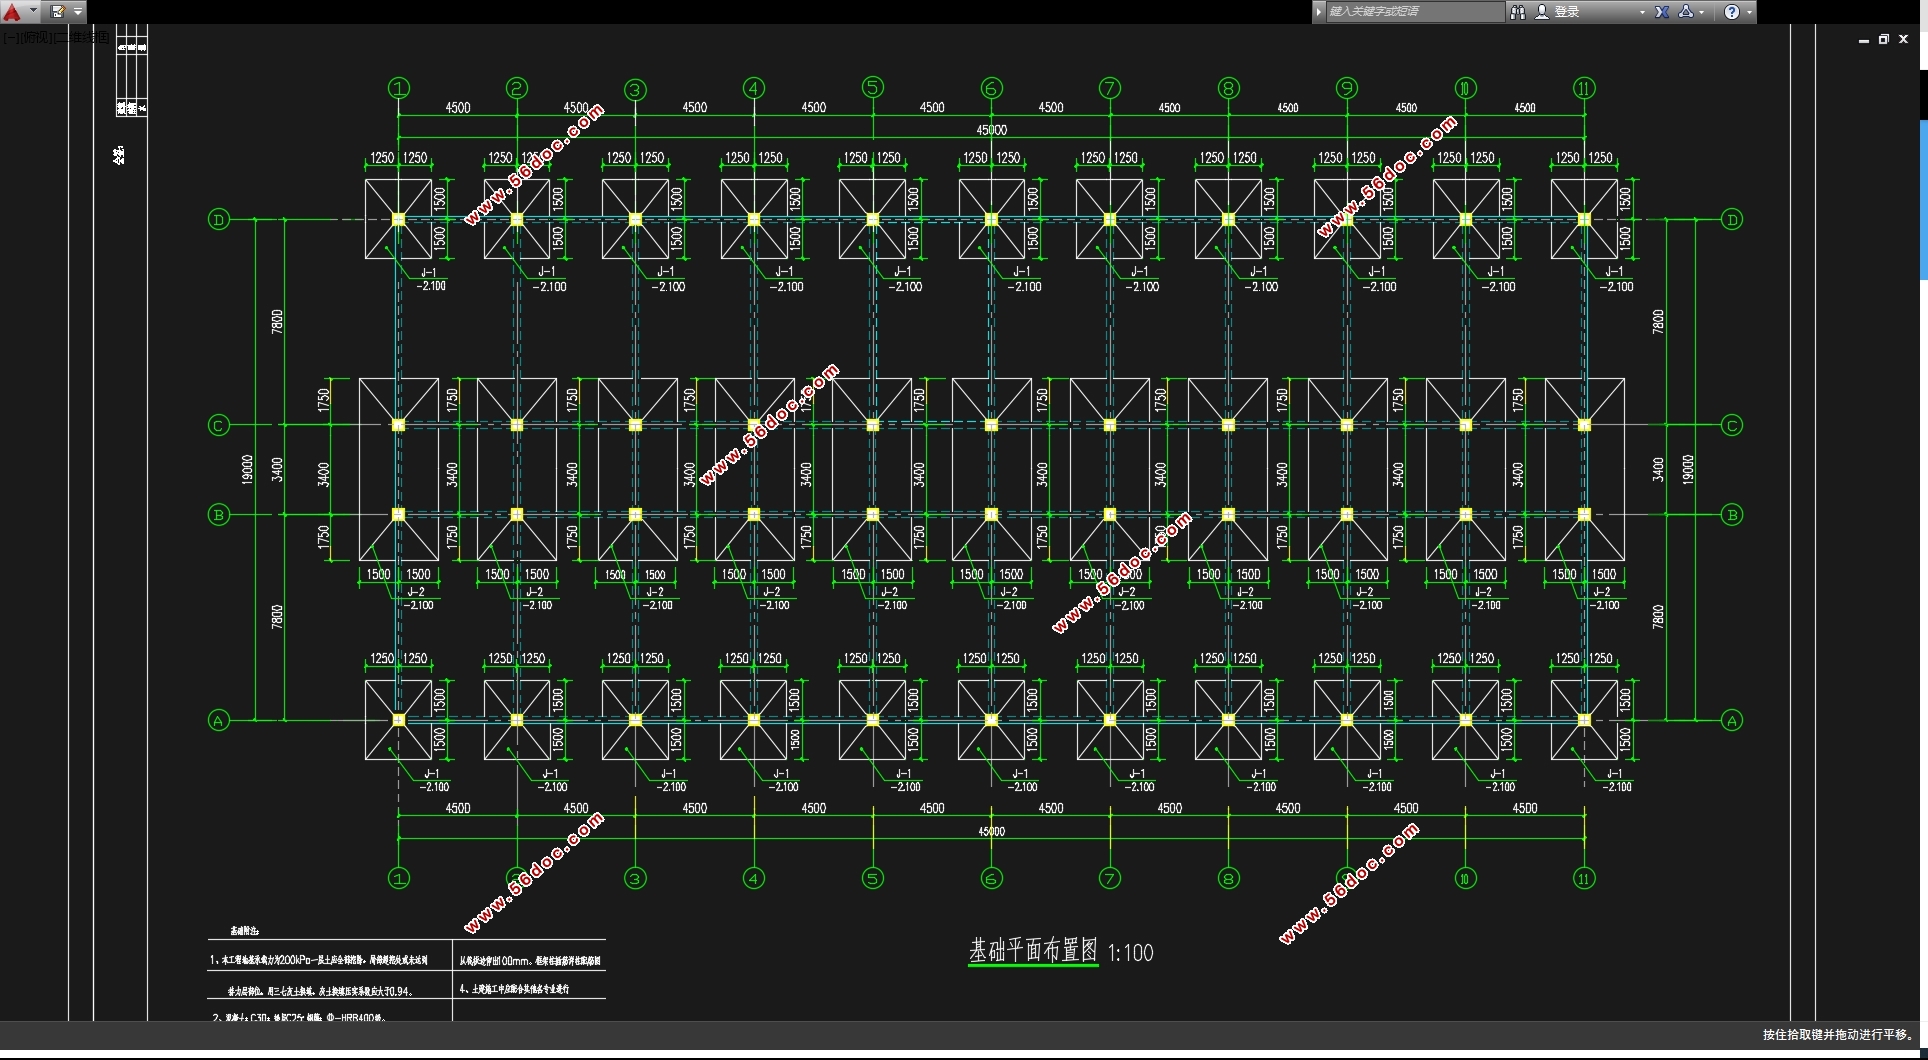Viewport: 1928px width, 1060px height.
Task: Expand the Quick Access Toolbar customize dropdown
Action: pyautogui.click(x=78, y=12)
